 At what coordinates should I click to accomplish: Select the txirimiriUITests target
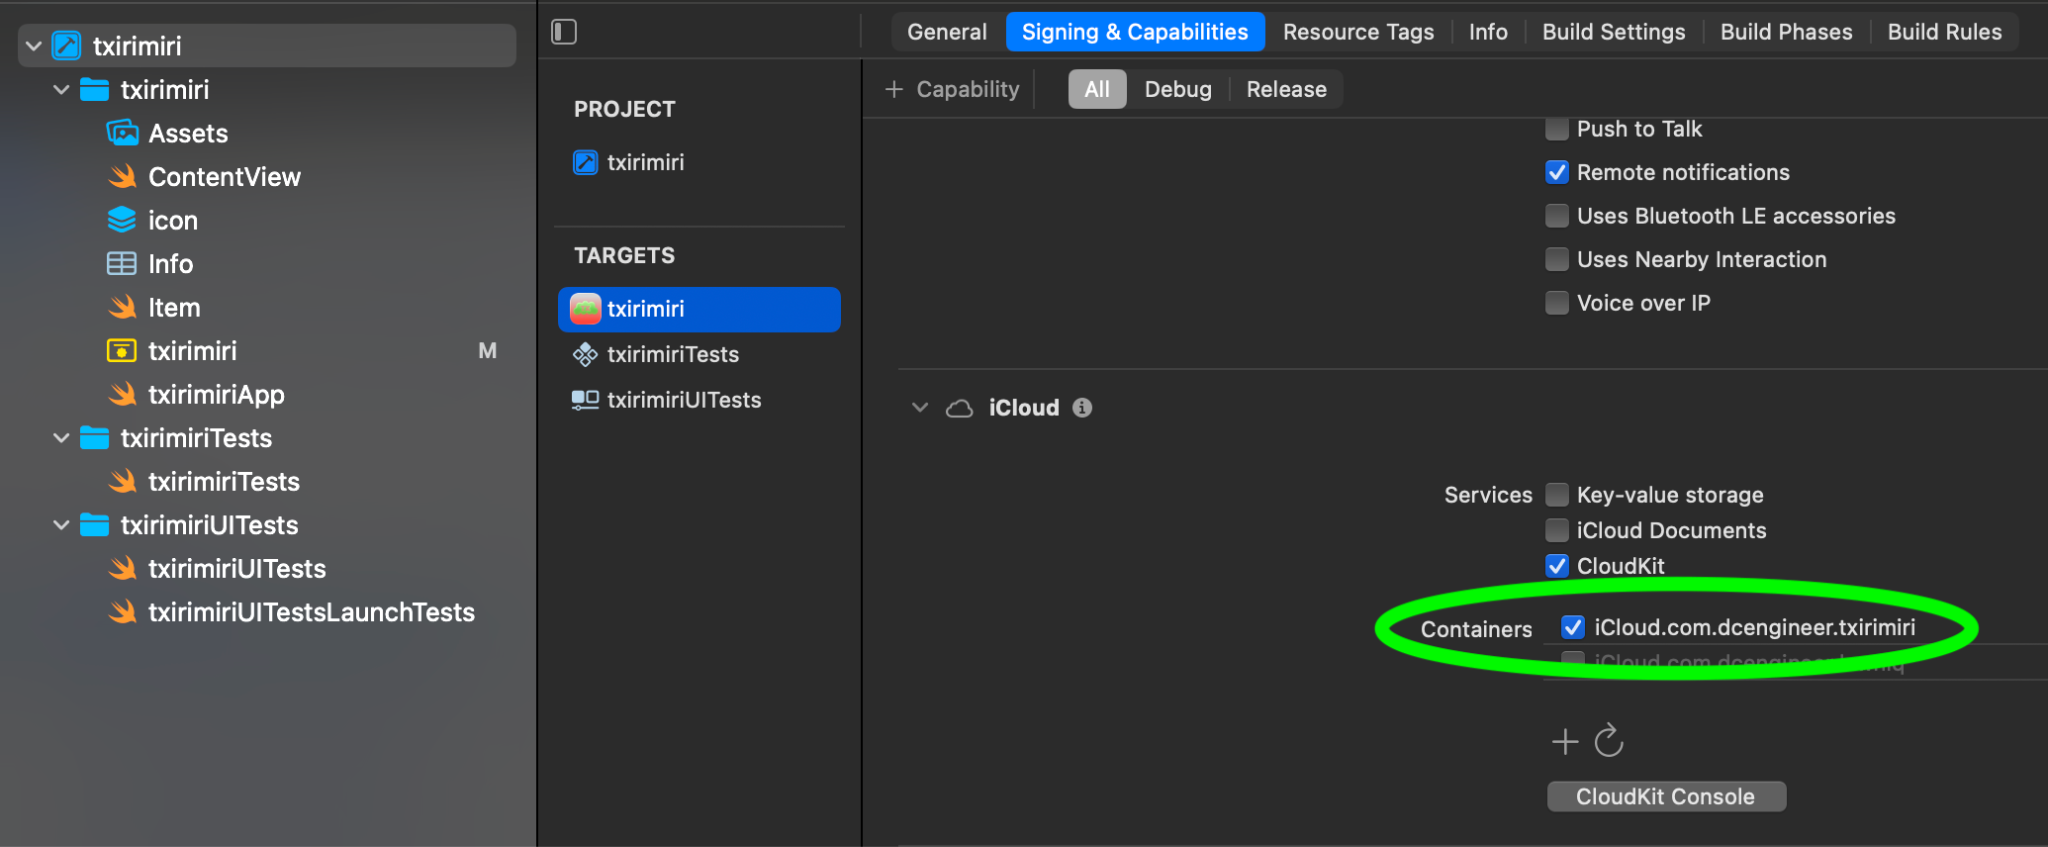(x=683, y=400)
